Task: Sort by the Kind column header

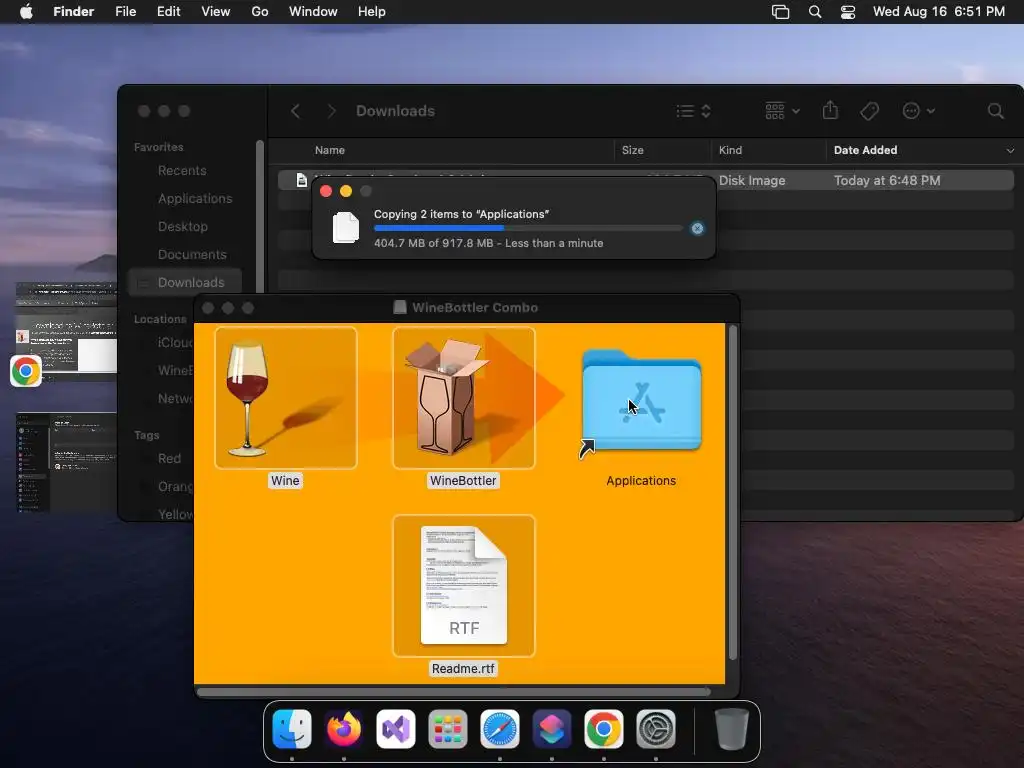Action: click(x=730, y=150)
